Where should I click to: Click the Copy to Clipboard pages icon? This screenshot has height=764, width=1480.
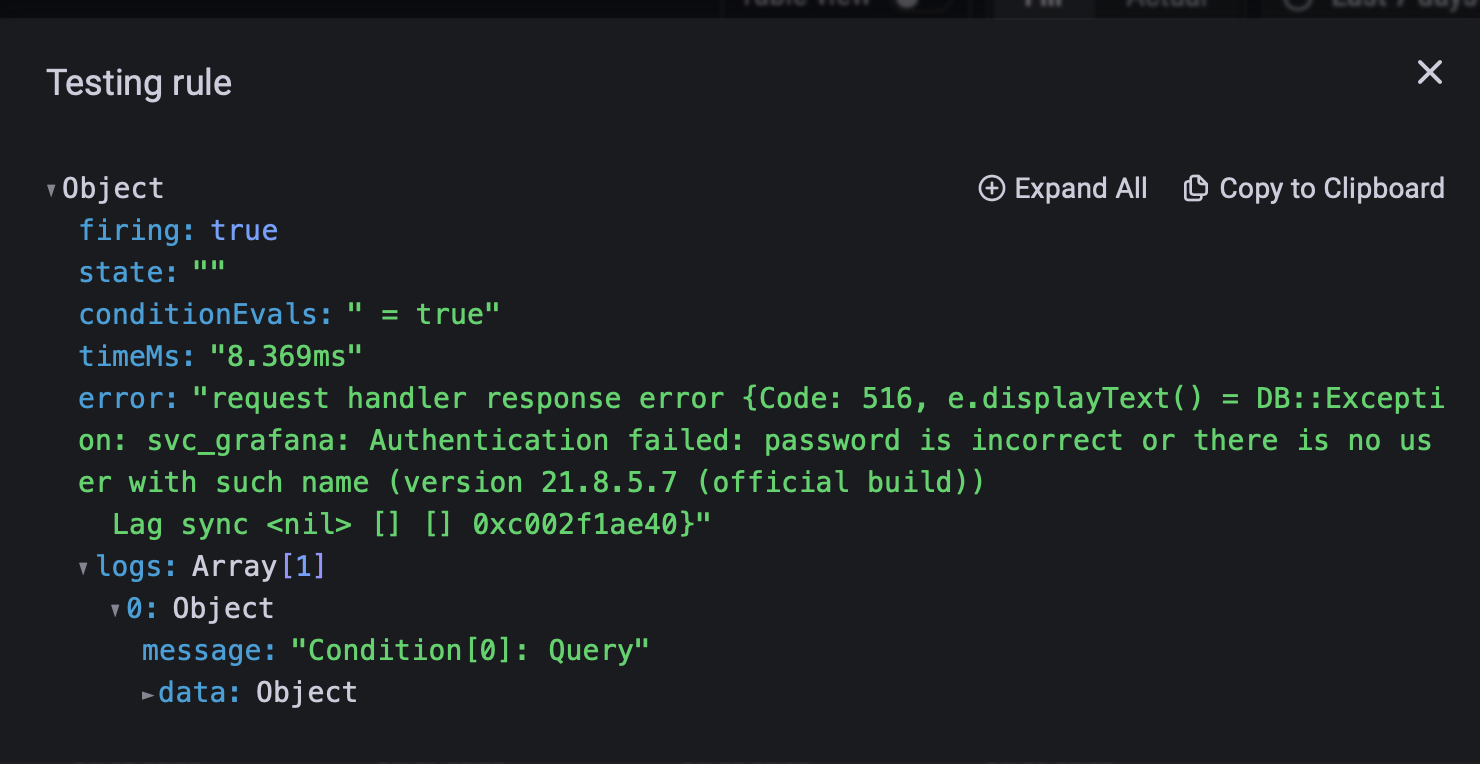pyautogui.click(x=1196, y=188)
